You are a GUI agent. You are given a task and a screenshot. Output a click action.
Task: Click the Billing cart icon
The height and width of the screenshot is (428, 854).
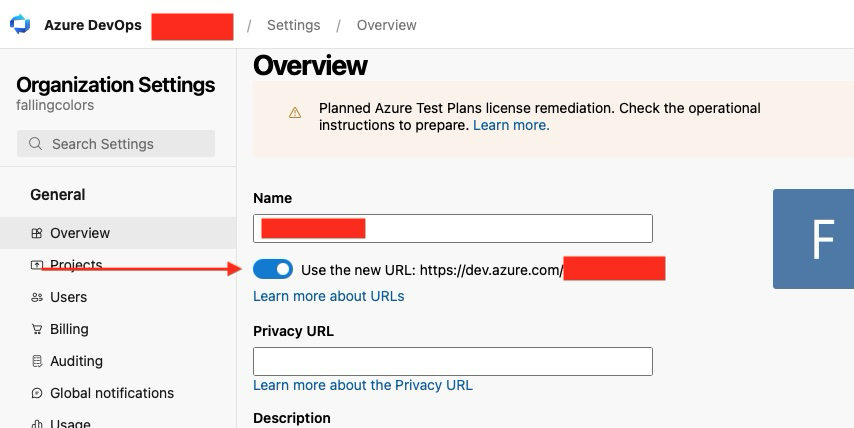[36, 329]
